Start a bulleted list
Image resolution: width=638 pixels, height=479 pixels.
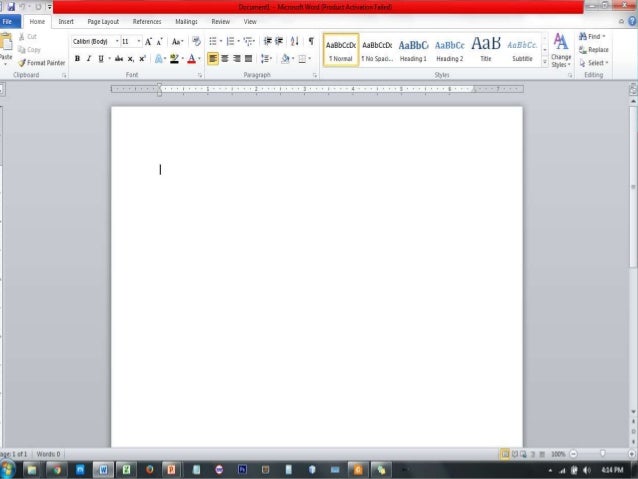214,42
